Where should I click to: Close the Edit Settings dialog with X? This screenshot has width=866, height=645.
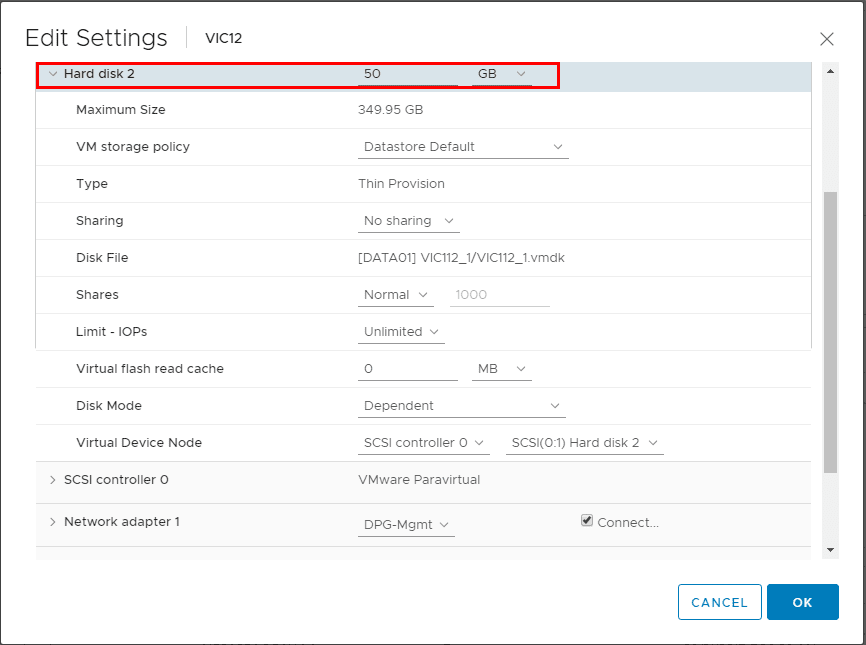[x=827, y=39]
